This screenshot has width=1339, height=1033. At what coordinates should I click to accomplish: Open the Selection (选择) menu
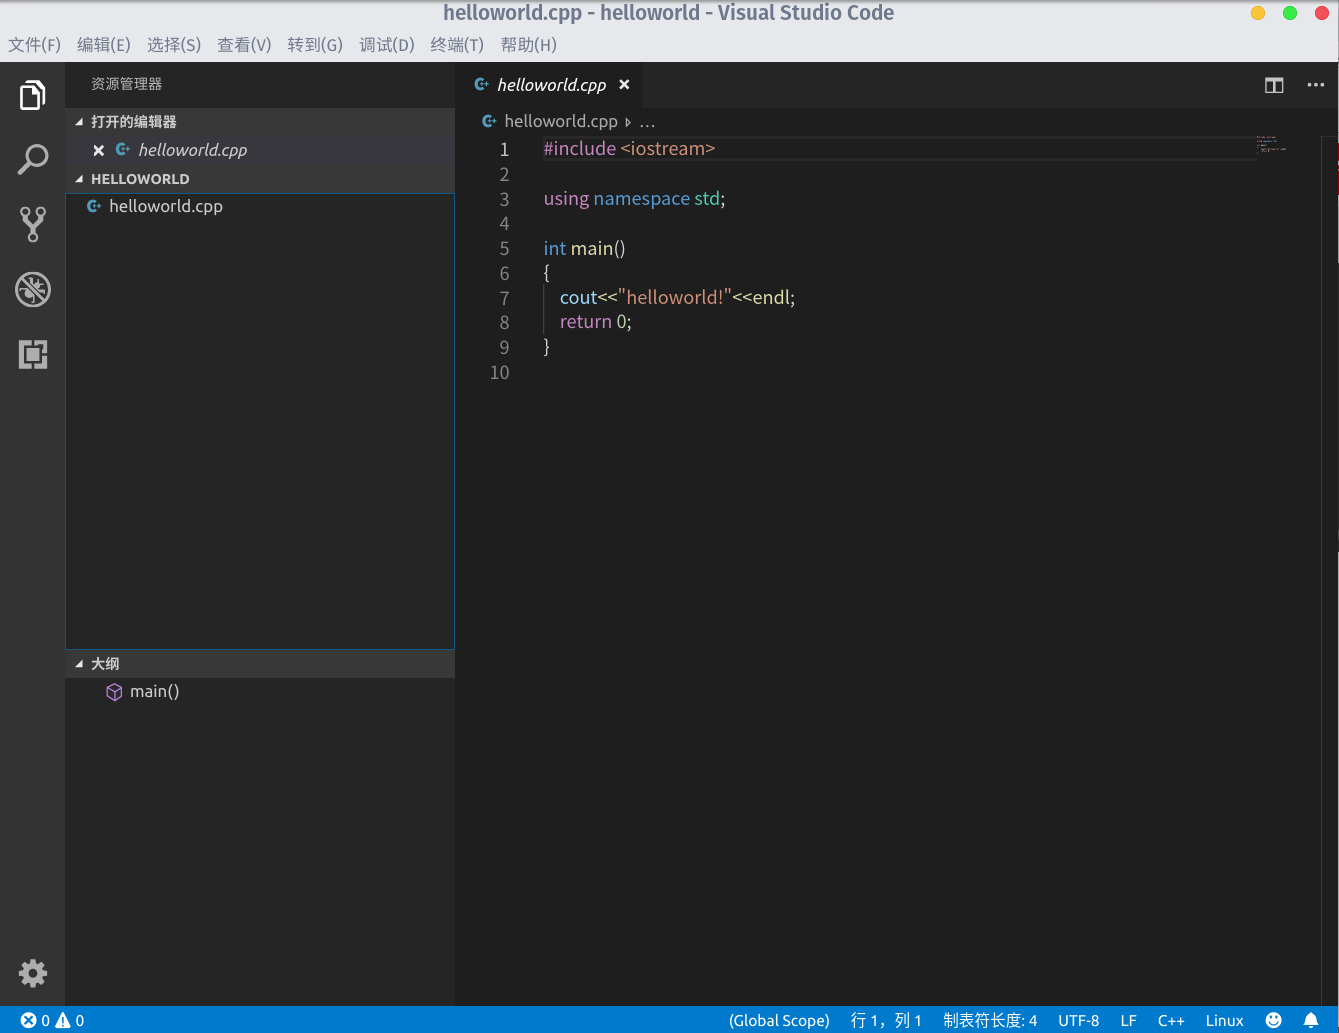tap(174, 45)
